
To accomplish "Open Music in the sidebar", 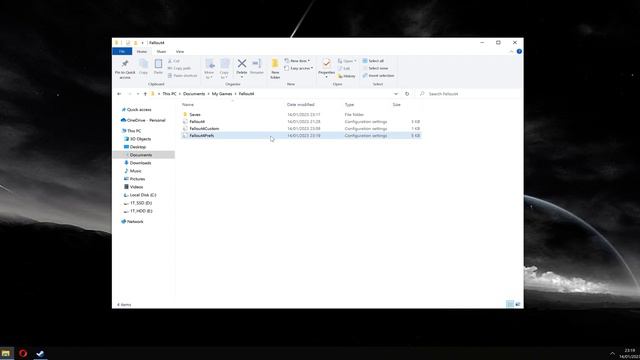I will click(136, 171).
